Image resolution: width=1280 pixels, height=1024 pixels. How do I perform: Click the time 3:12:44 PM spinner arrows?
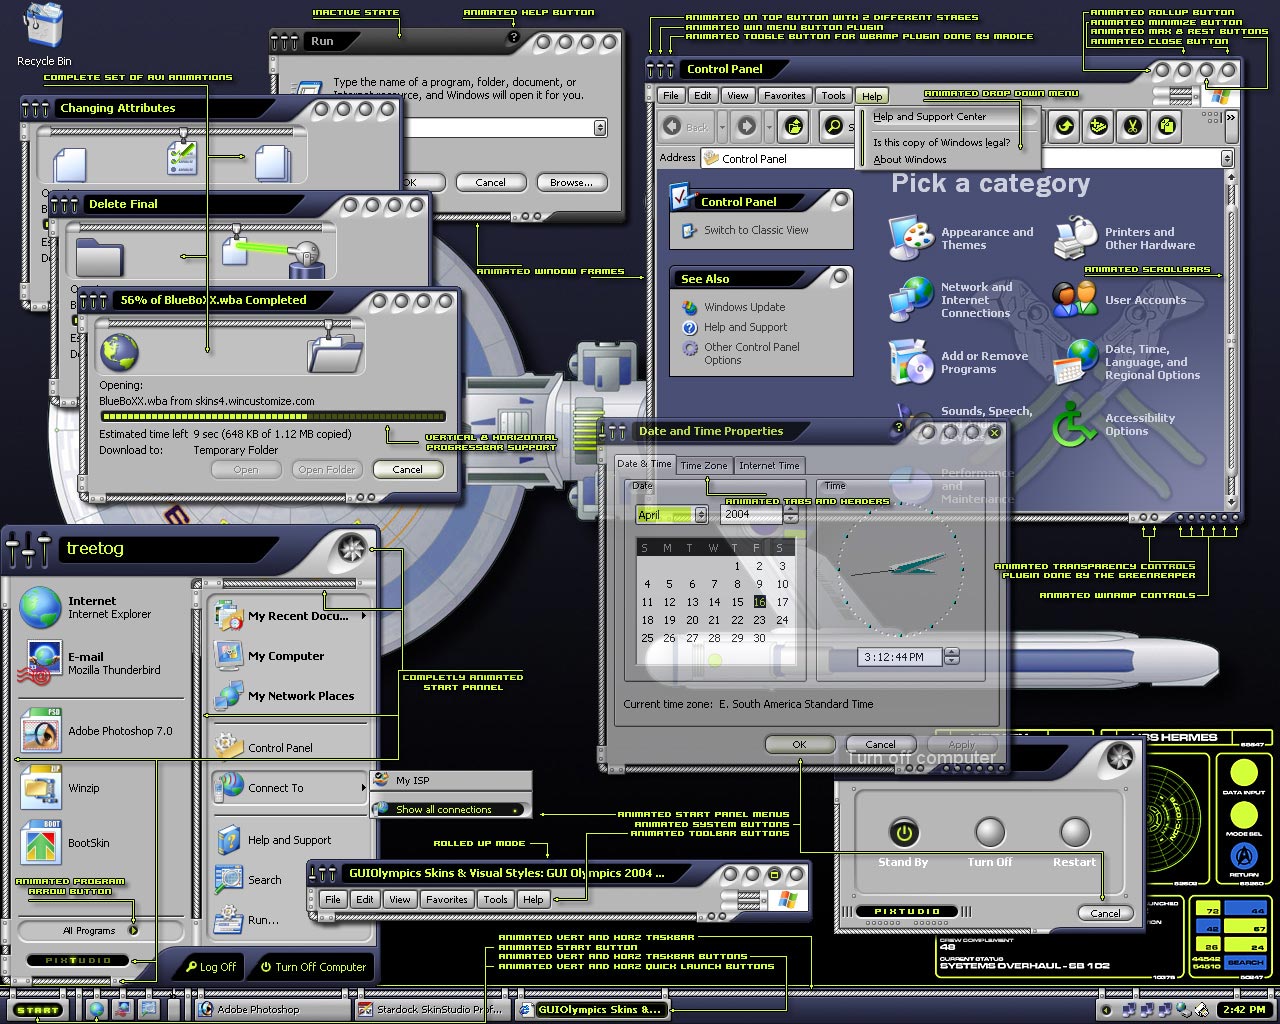point(951,656)
